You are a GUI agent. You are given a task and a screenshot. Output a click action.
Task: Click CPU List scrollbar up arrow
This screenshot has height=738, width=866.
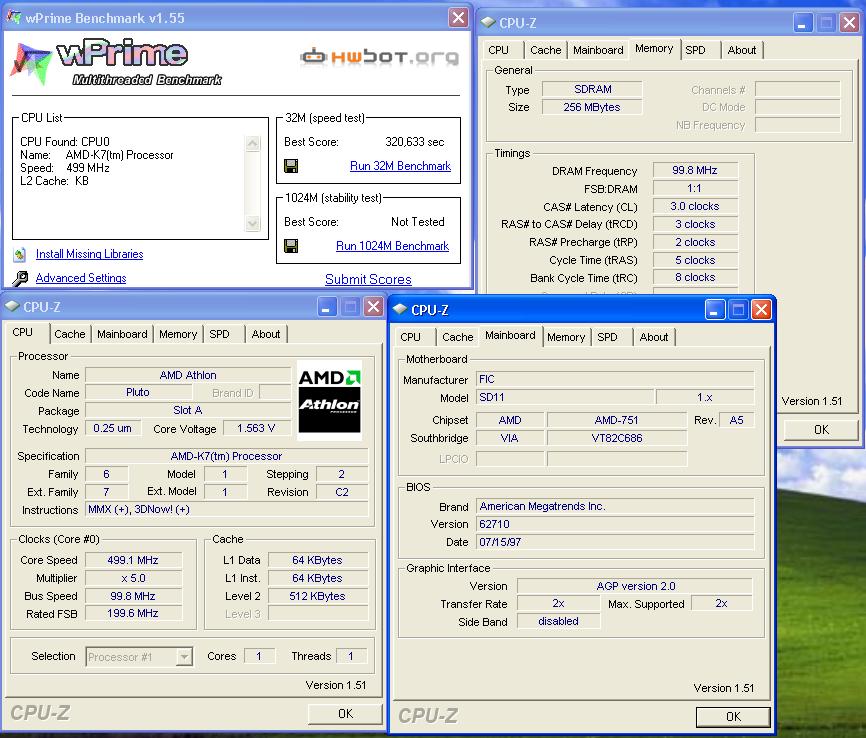pos(252,144)
